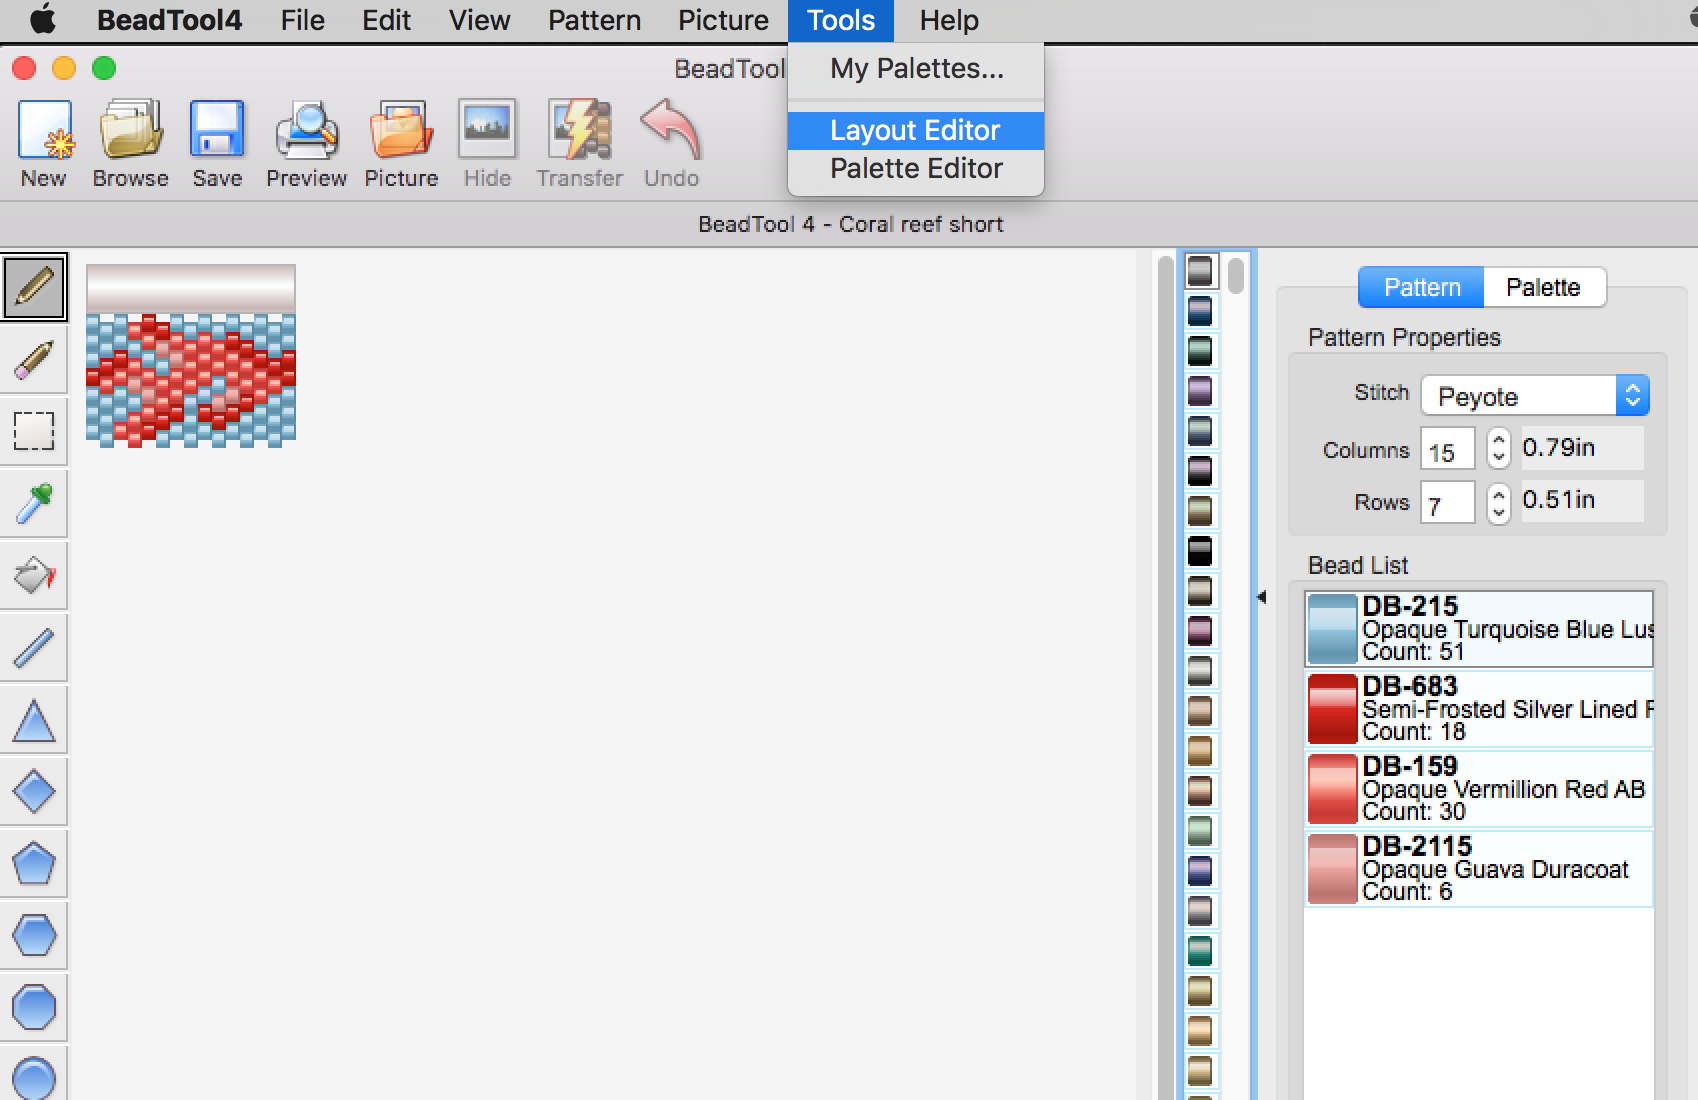The width and height of the screenshot is (1698, 1100).
Task: Select the DB-215 Opaque Turquoise Blue bead
Action: (1479, 628)
